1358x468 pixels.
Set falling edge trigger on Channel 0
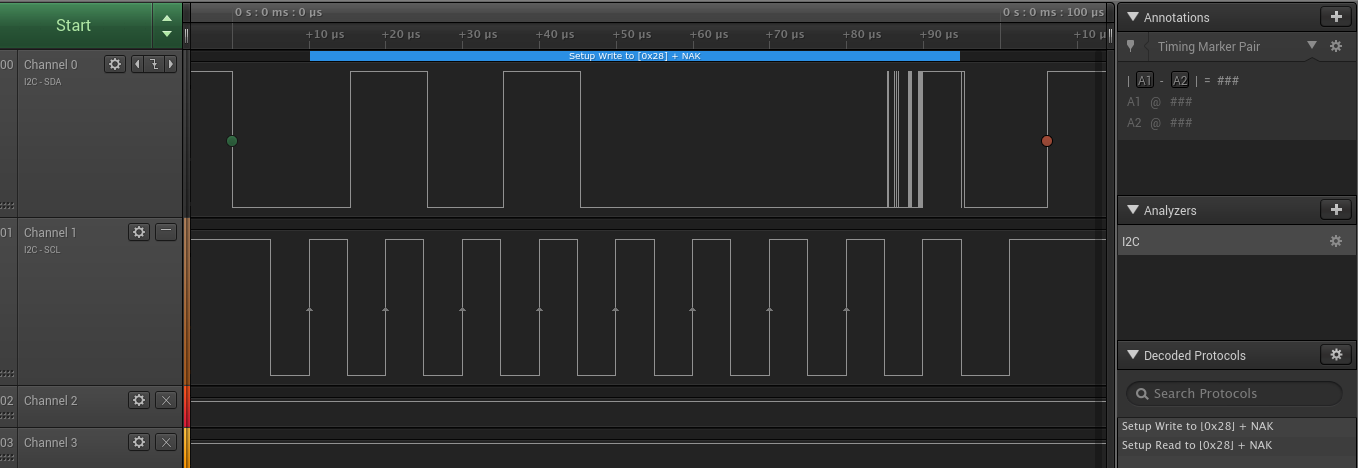tap(154, 64)
